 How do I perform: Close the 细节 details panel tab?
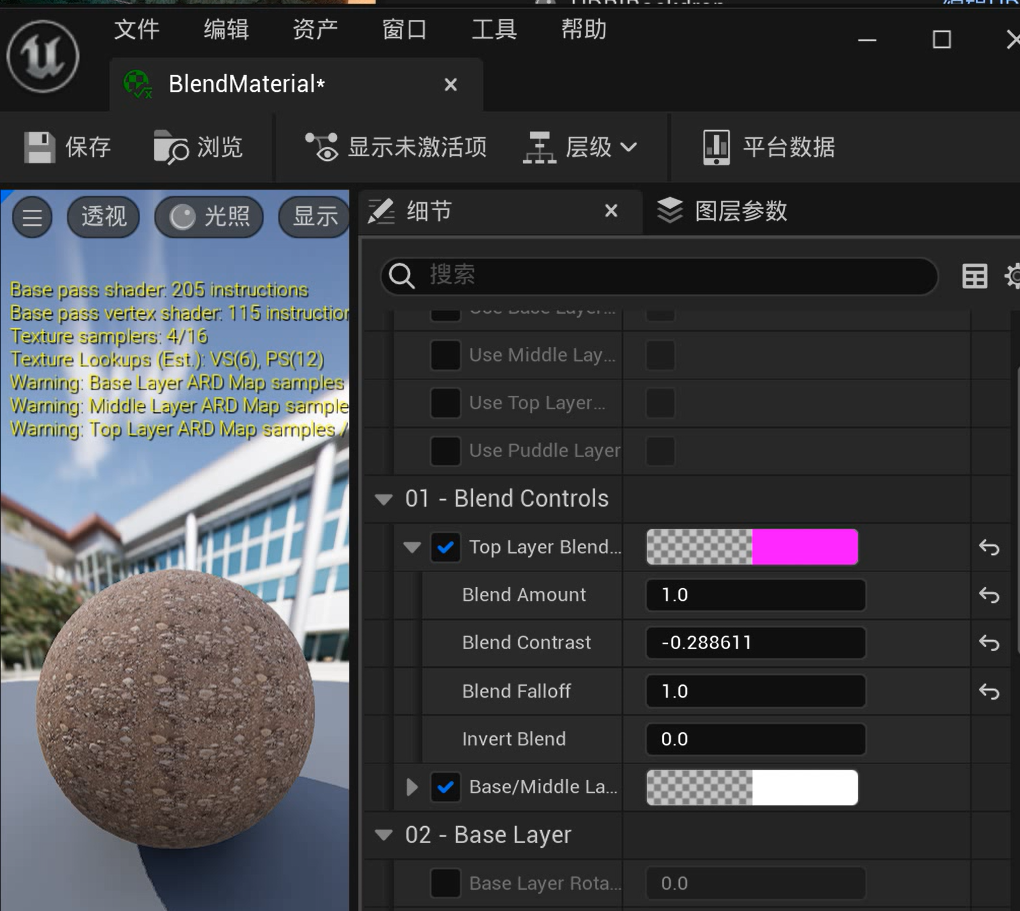pos(611,211)
